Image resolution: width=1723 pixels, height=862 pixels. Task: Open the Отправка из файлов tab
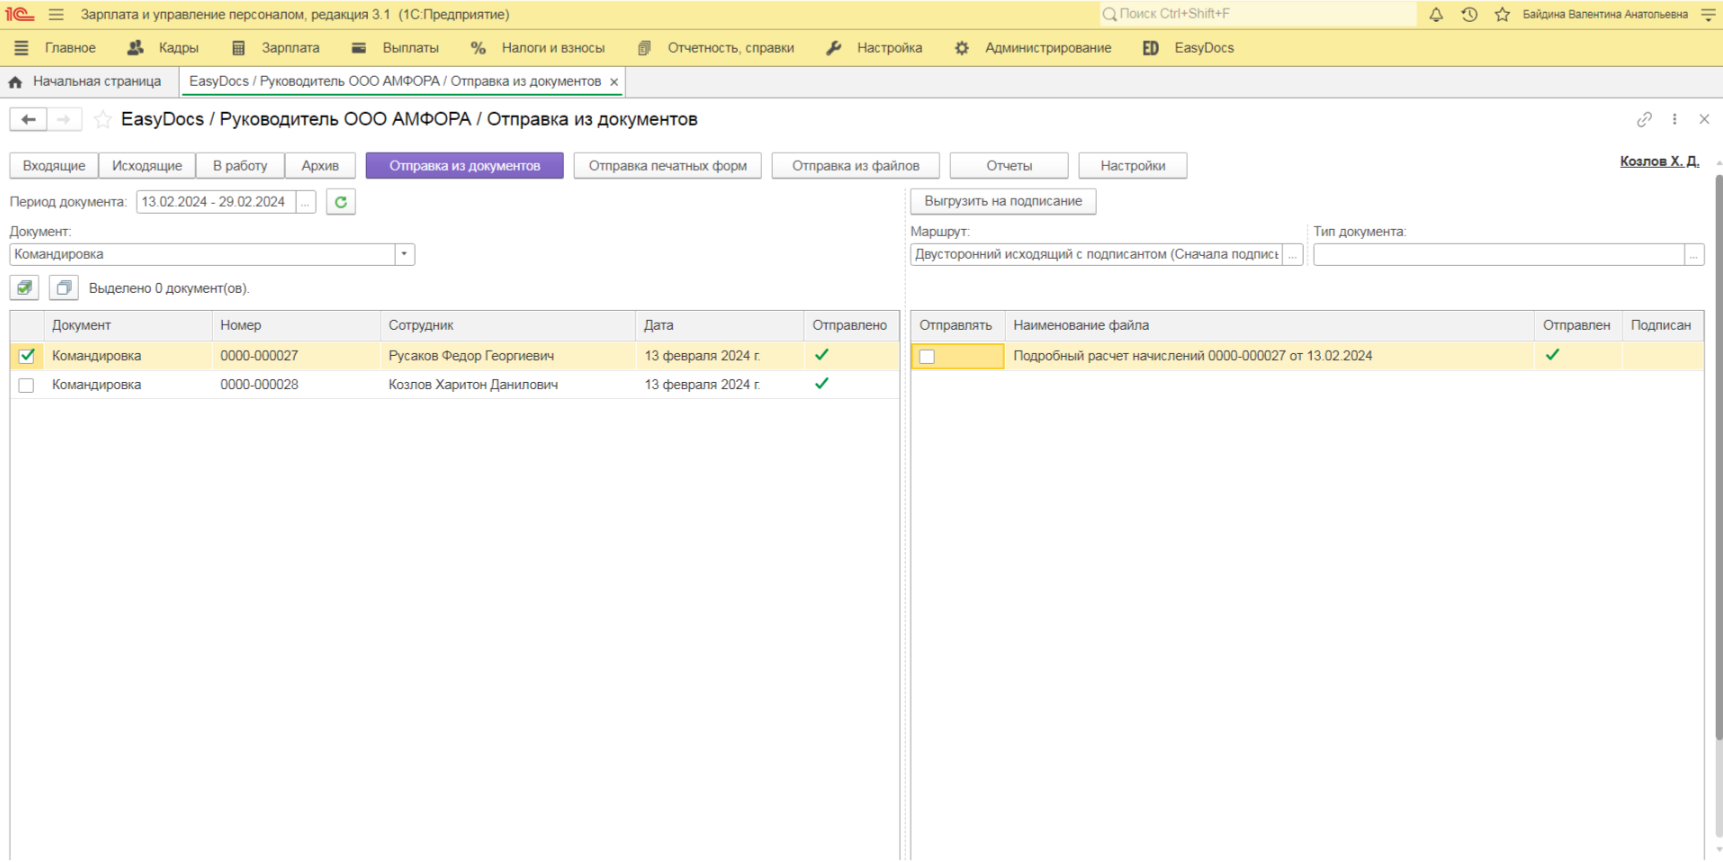(855, 166)
